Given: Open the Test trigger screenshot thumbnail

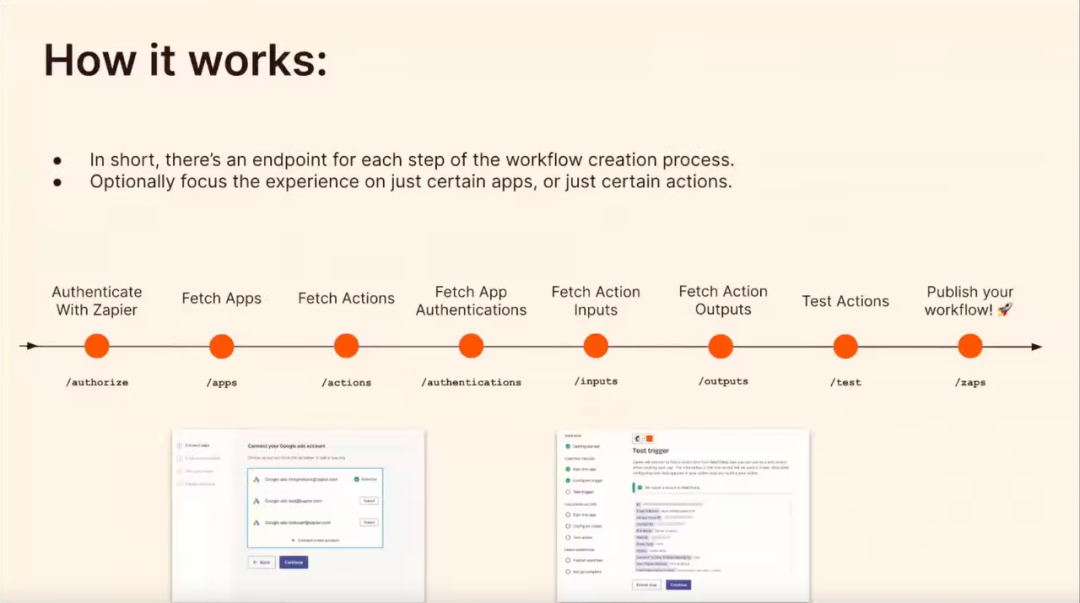Looking at the screenshot, I should pyautogui.click(x=683, y=515).
